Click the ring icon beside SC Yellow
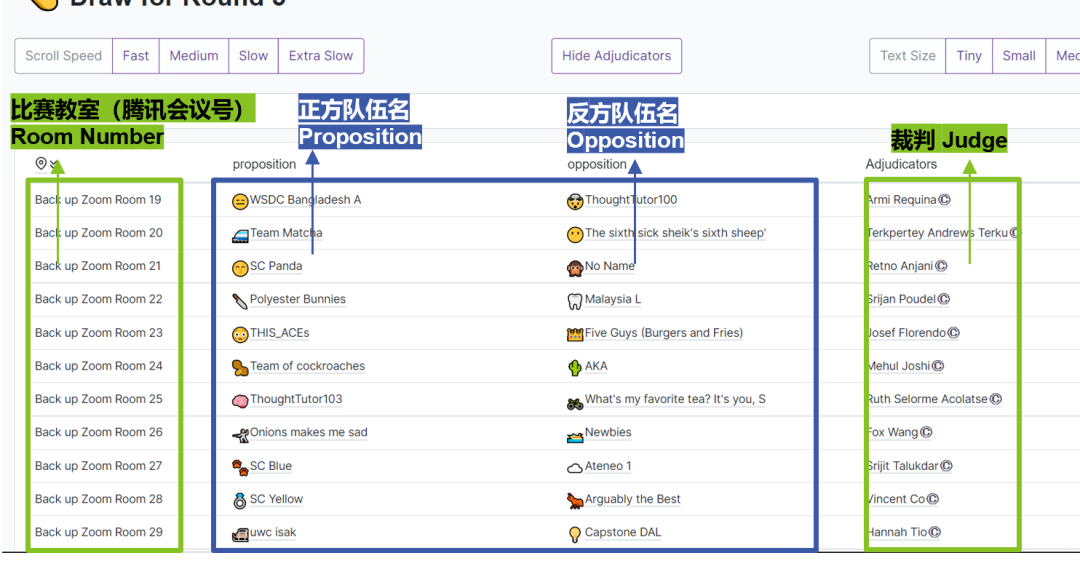 tap(240, 500)
